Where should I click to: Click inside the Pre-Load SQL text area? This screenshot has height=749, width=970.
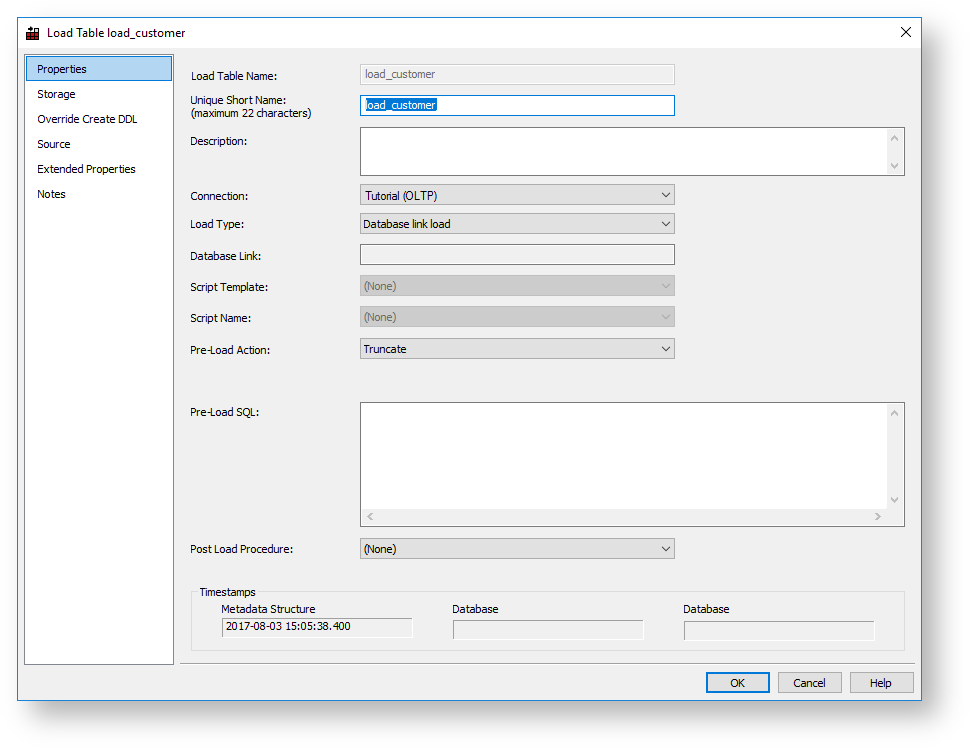tap(622, 455)
